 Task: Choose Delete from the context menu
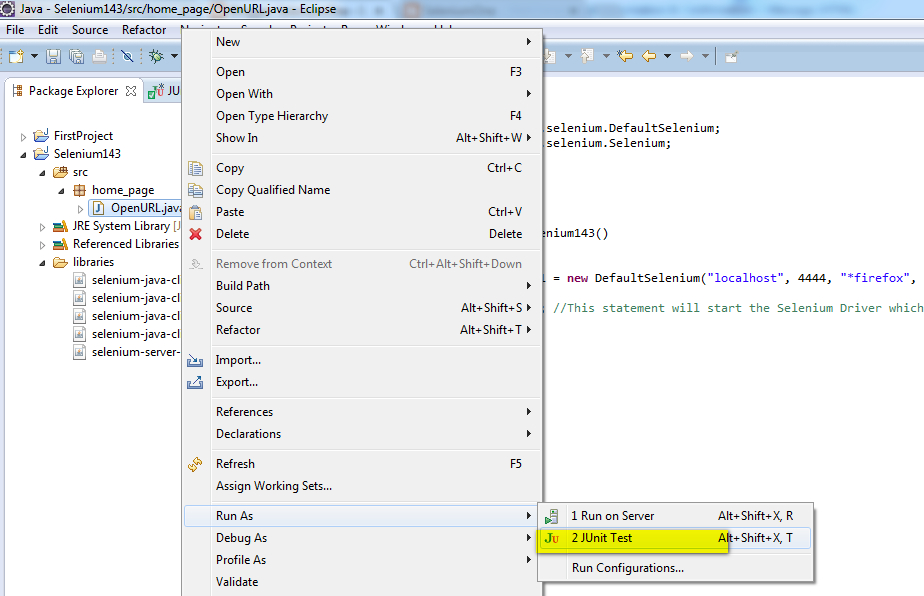361,234
